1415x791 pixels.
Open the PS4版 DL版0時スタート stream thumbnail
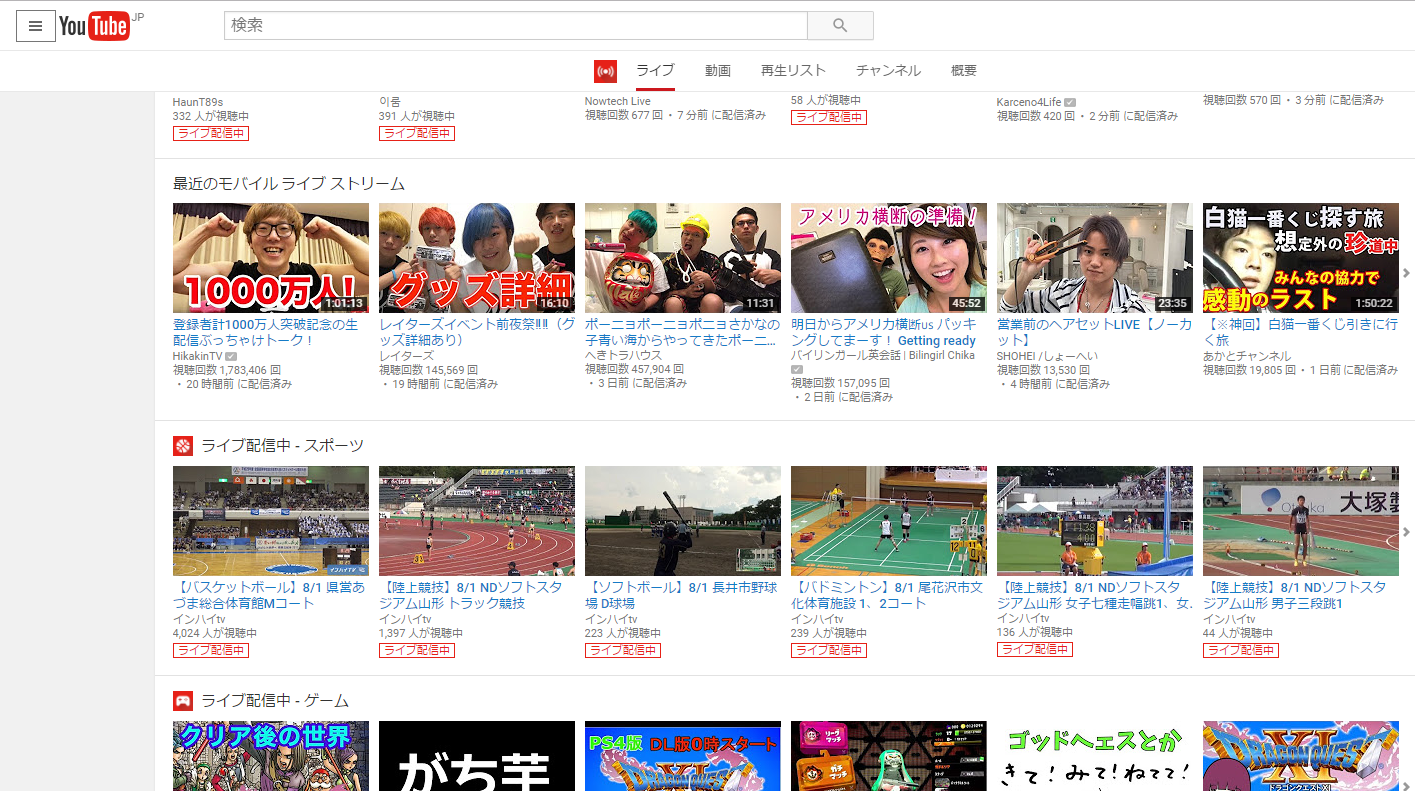pos(683,756)
